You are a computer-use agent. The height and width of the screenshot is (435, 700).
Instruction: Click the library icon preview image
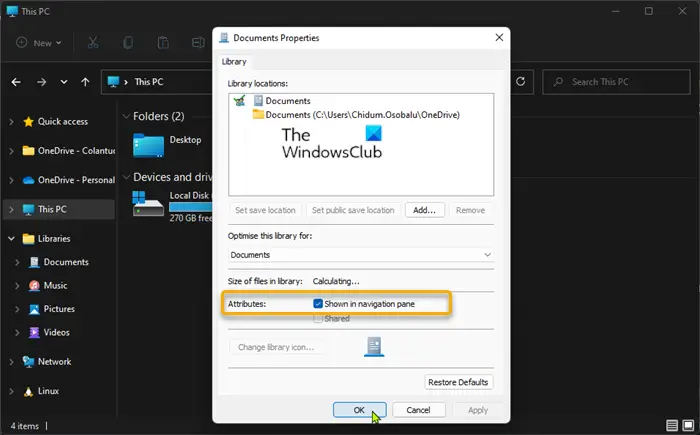(x=374, y=347)
